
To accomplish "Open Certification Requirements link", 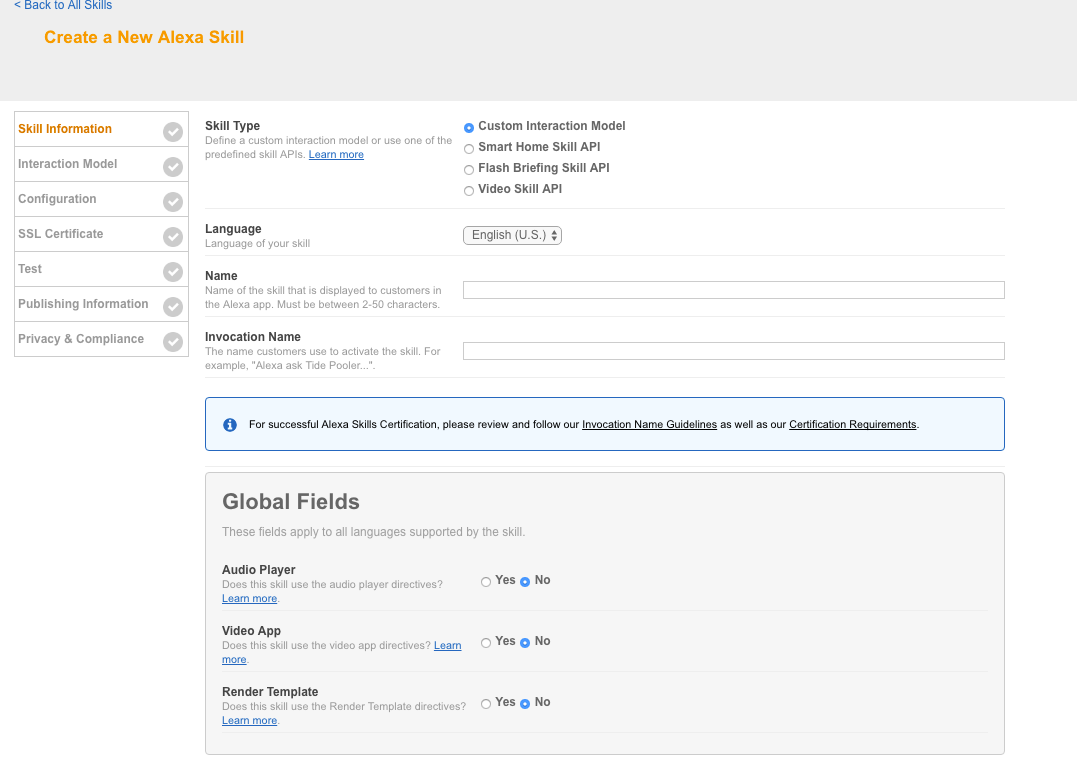I will [x=852, y=425].
